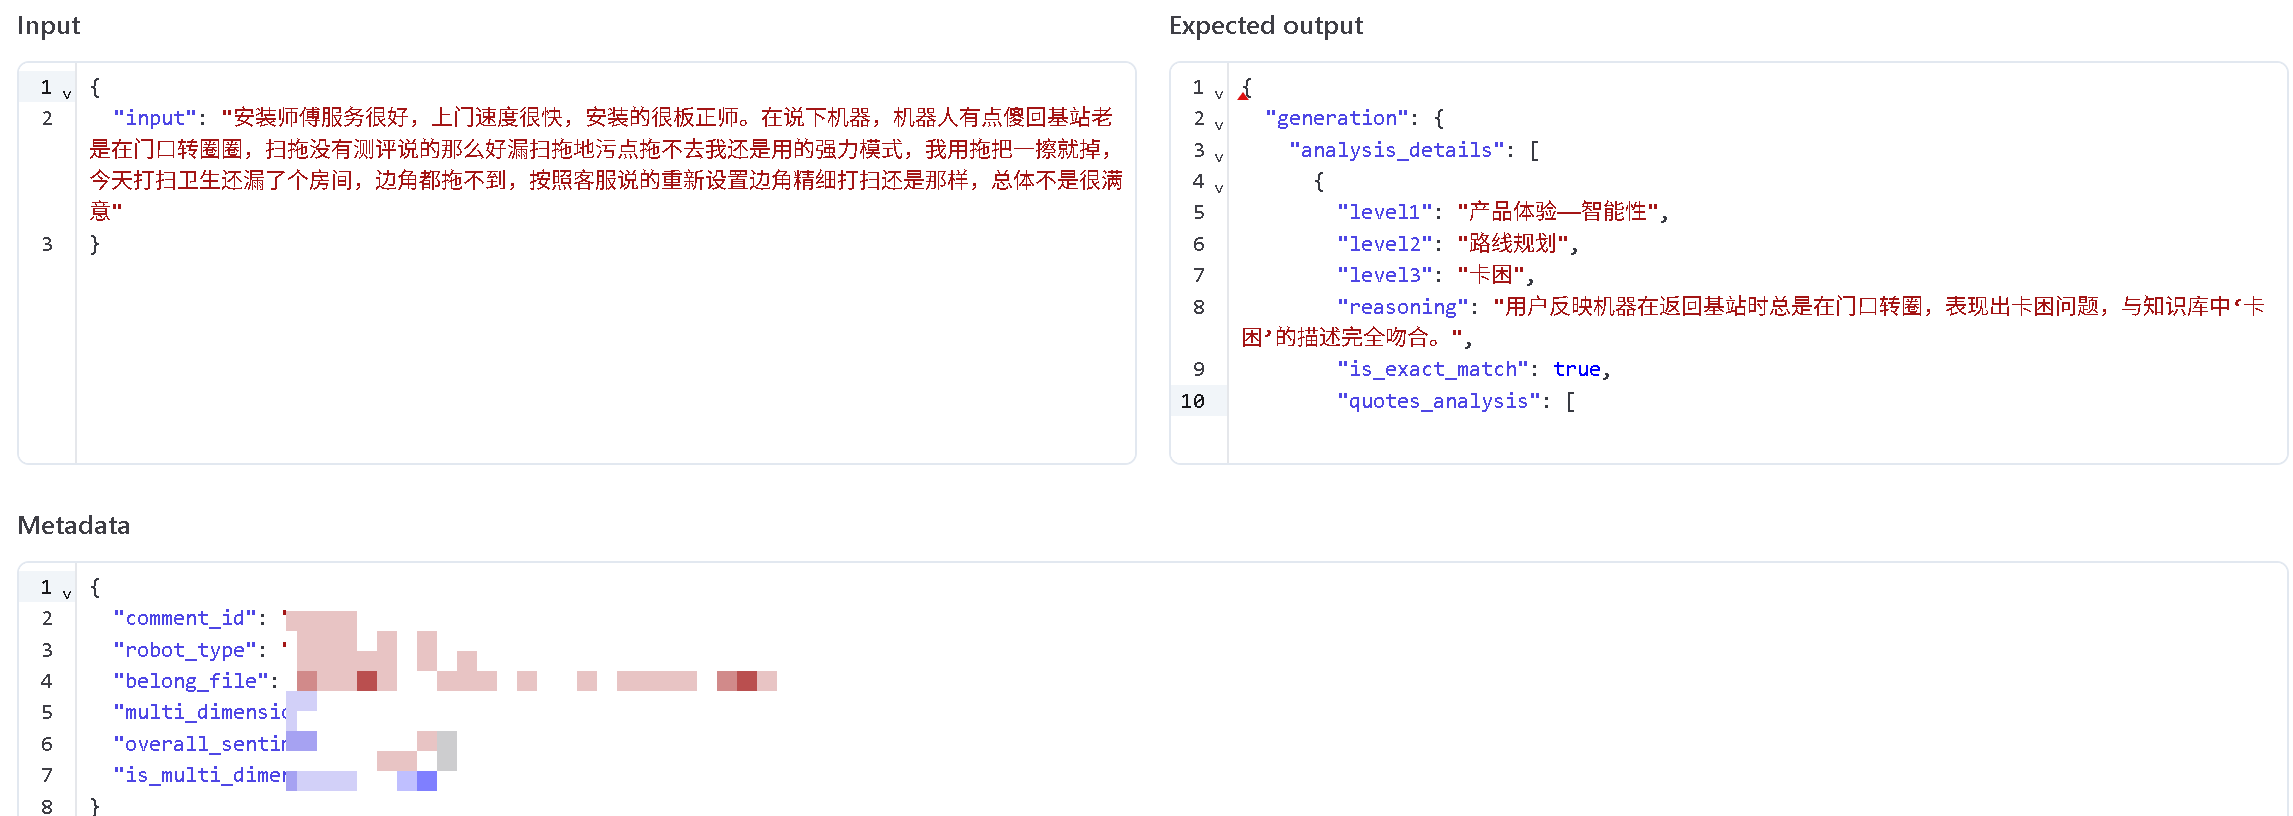Image resolution: width=2293 pixels, height=816 pixels.
Task: Click the "reasoning" key
Action: click(1403, 307)
